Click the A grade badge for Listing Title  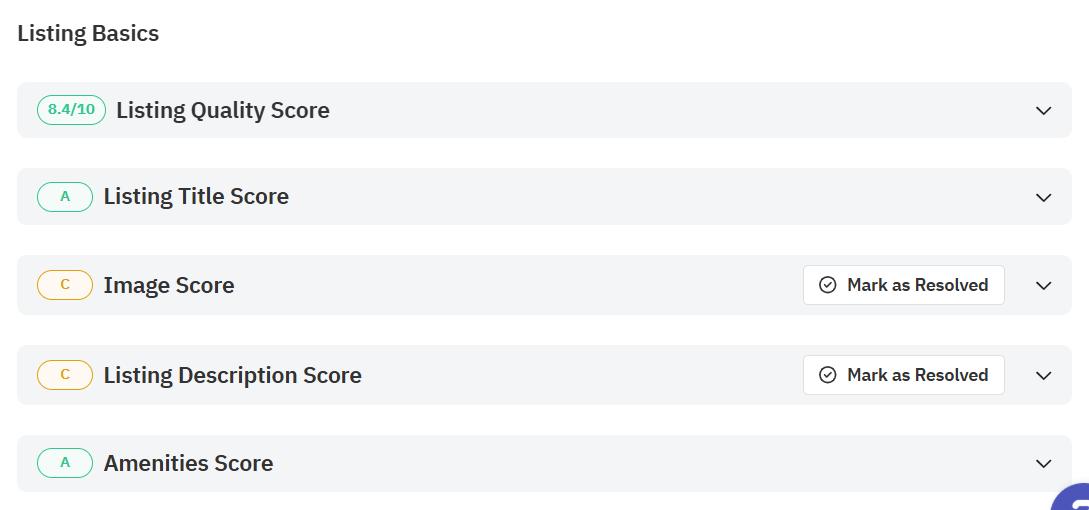(65, 197)
